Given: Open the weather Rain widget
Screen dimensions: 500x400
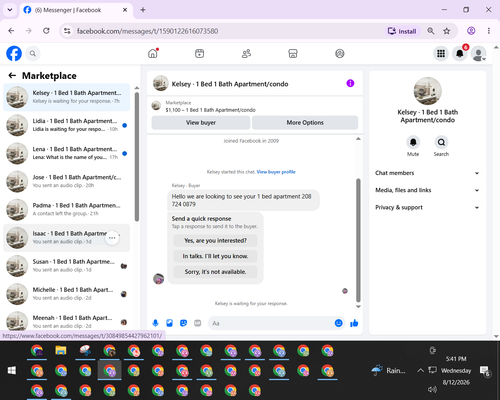Looking at the screenshot, I should pyautogui.click(x=389, y=370).
